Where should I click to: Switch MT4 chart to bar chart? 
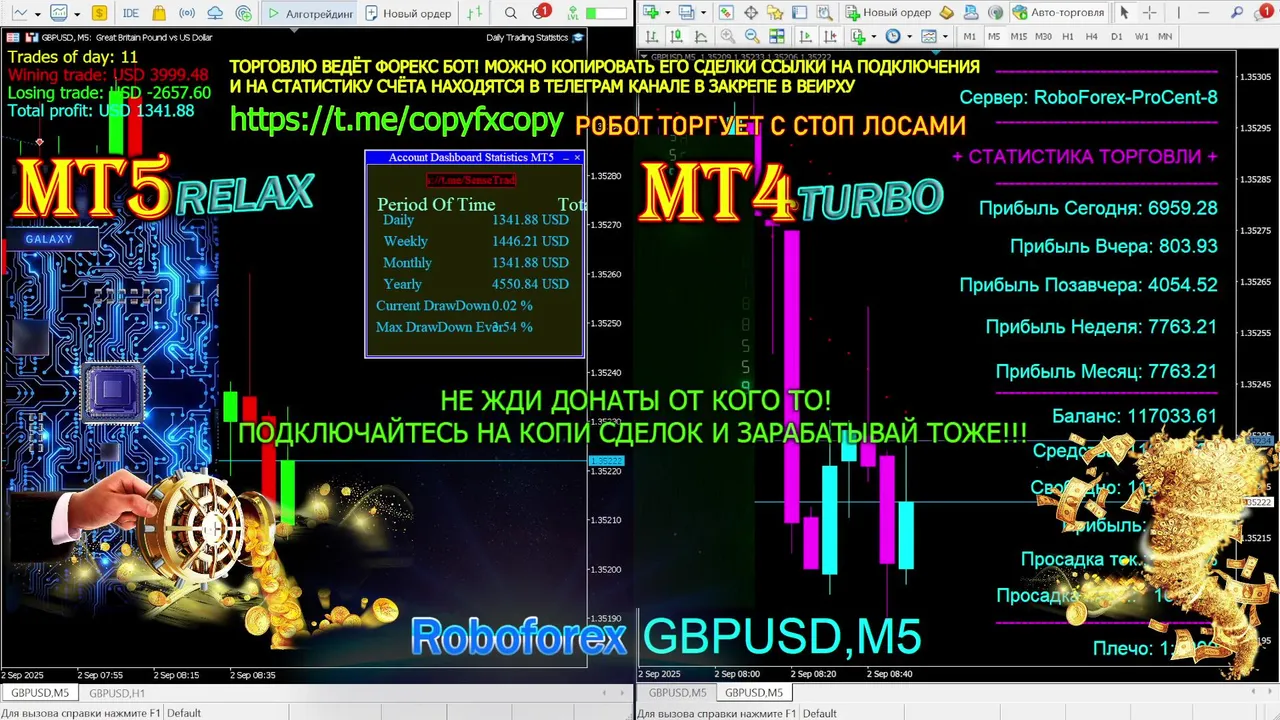651,36
